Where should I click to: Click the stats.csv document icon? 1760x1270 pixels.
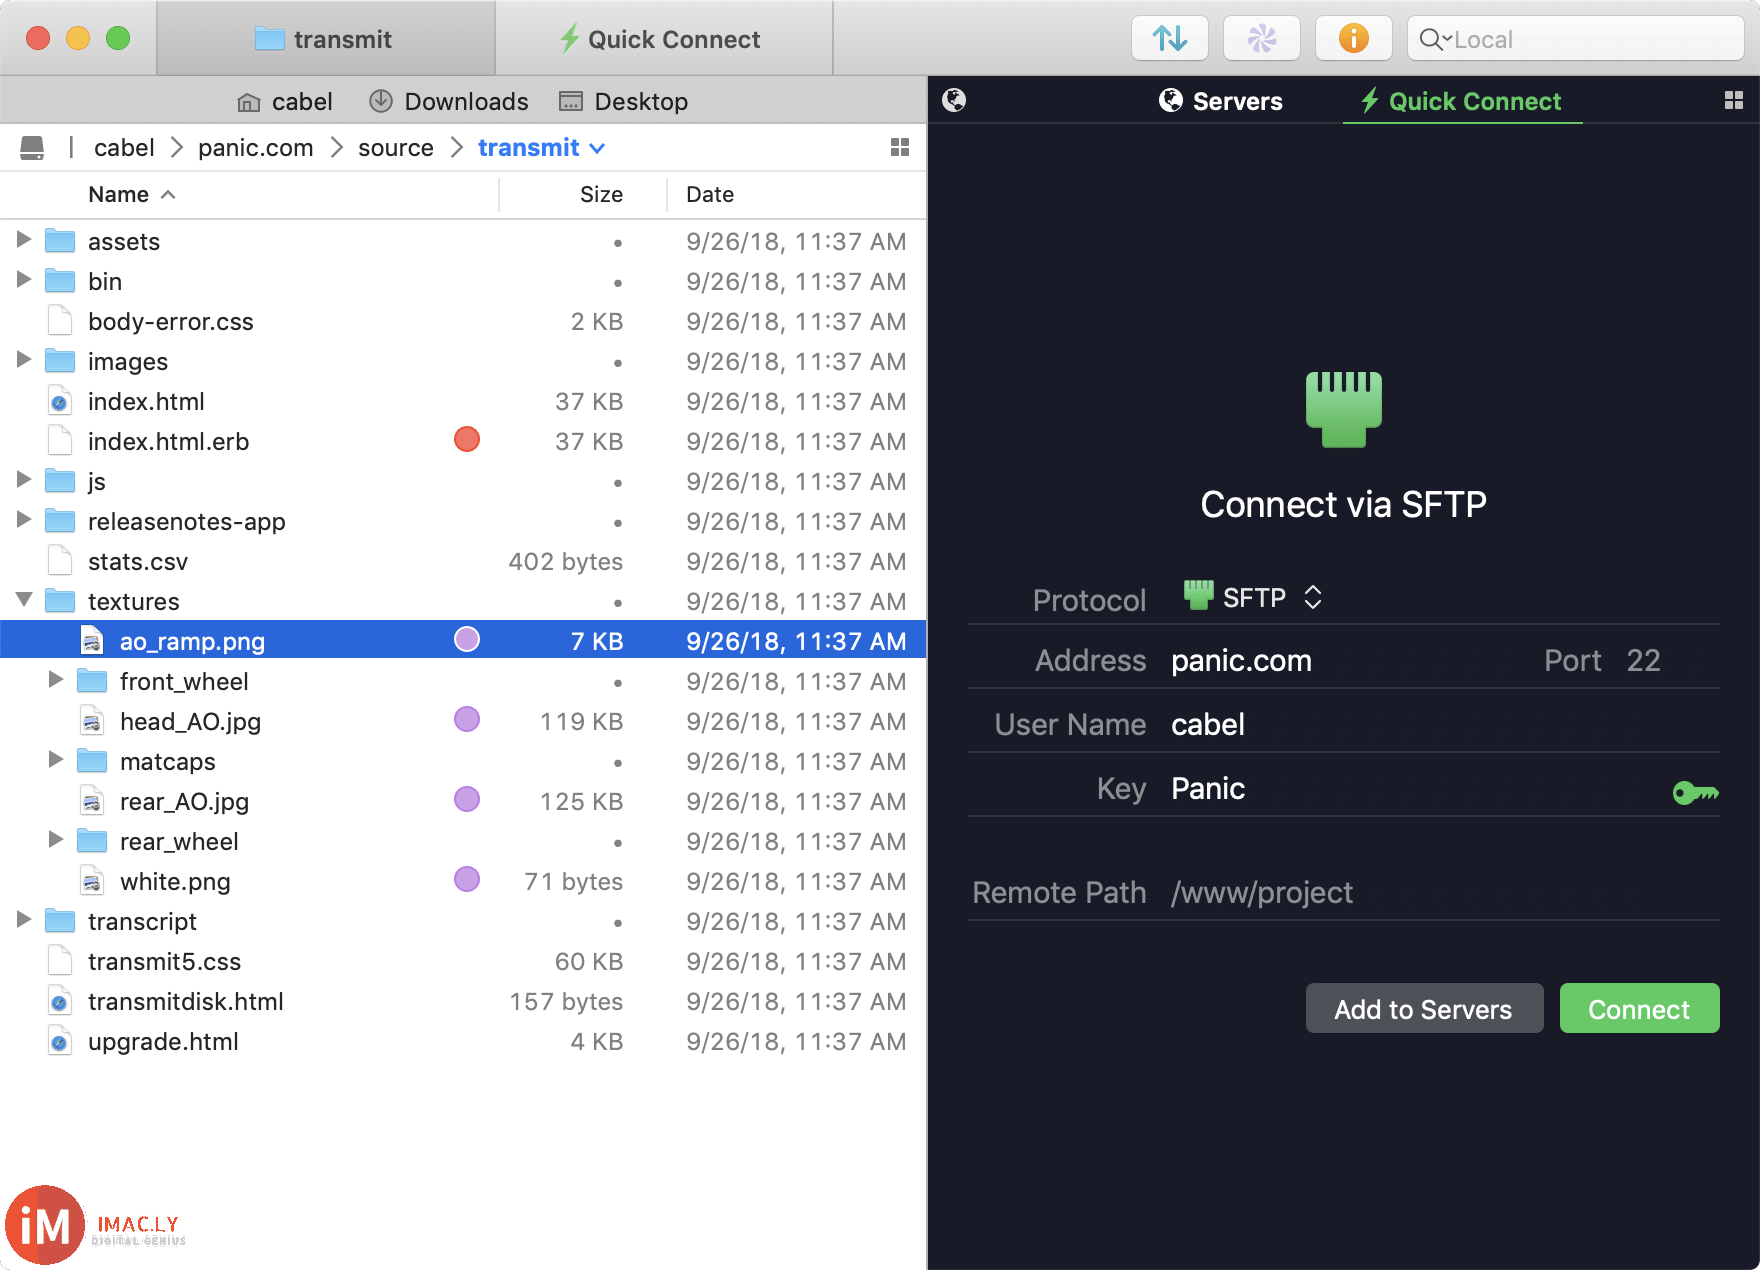(x=60, y=561)
